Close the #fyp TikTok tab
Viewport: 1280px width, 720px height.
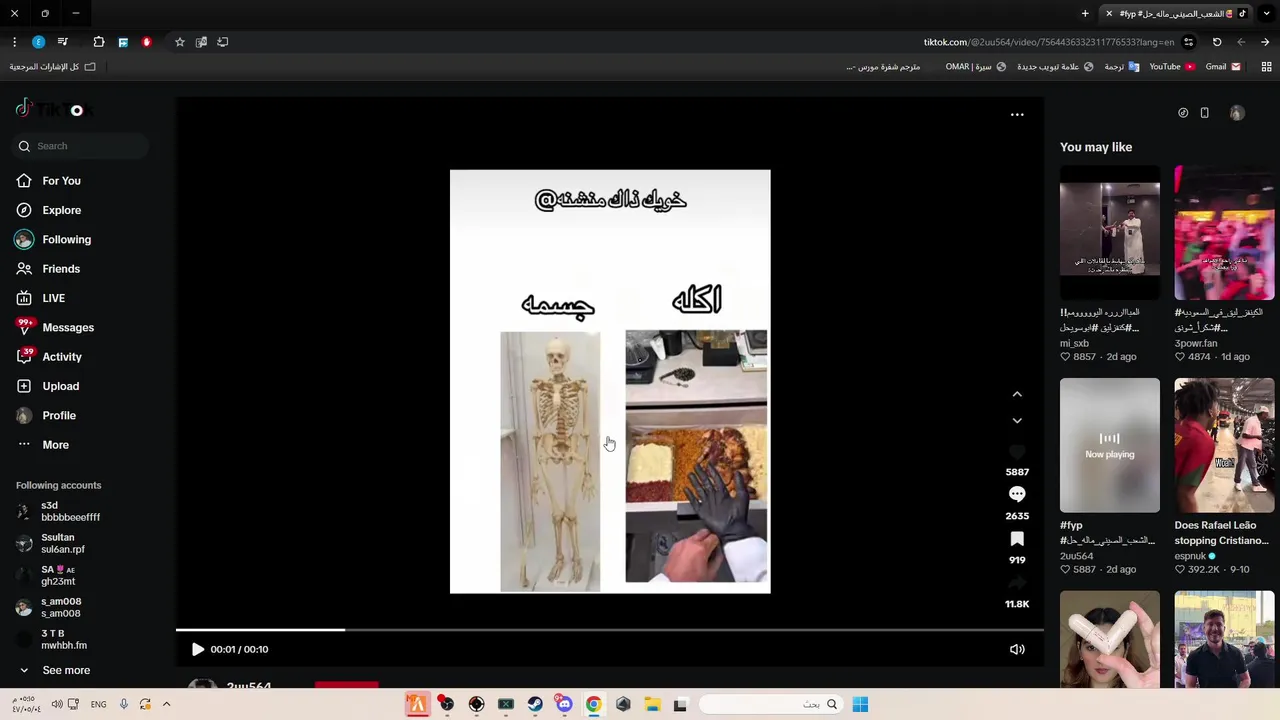[1109, 14]
